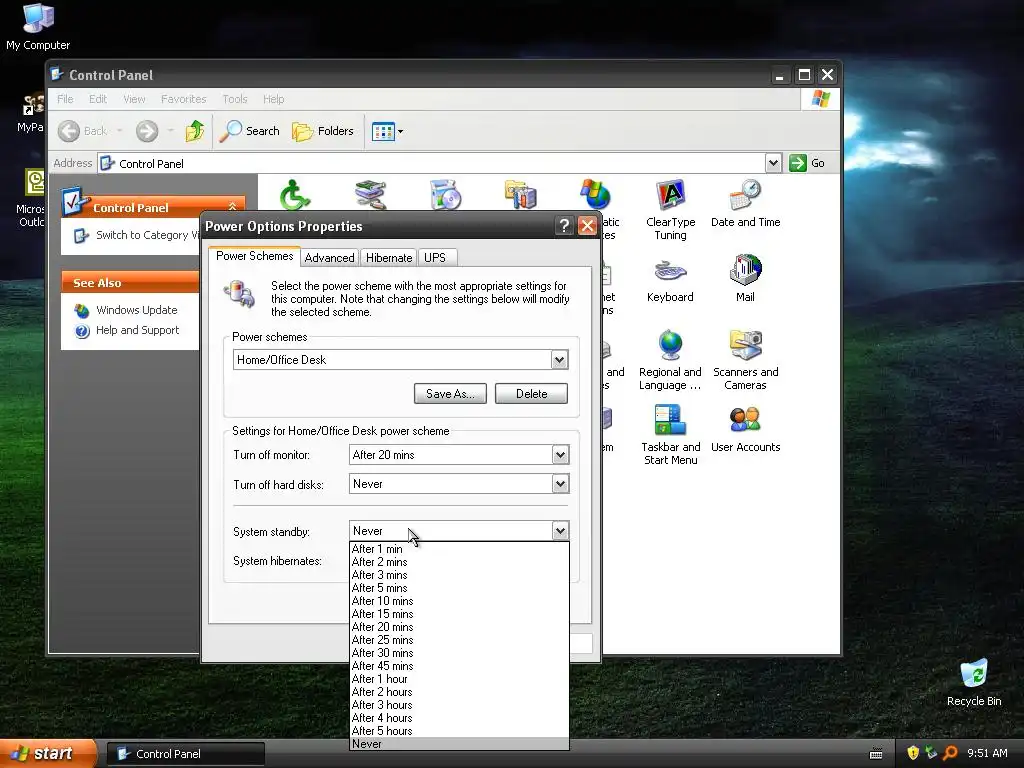1024x768 pixels.
Task: Select the Power Schemes tab
Action: coord(255,256)
